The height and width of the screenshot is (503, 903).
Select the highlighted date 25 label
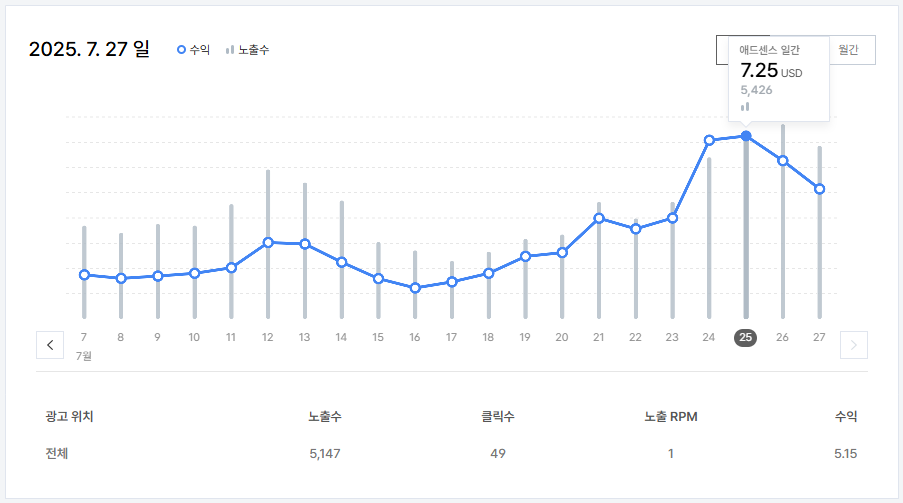click(745, 338)
